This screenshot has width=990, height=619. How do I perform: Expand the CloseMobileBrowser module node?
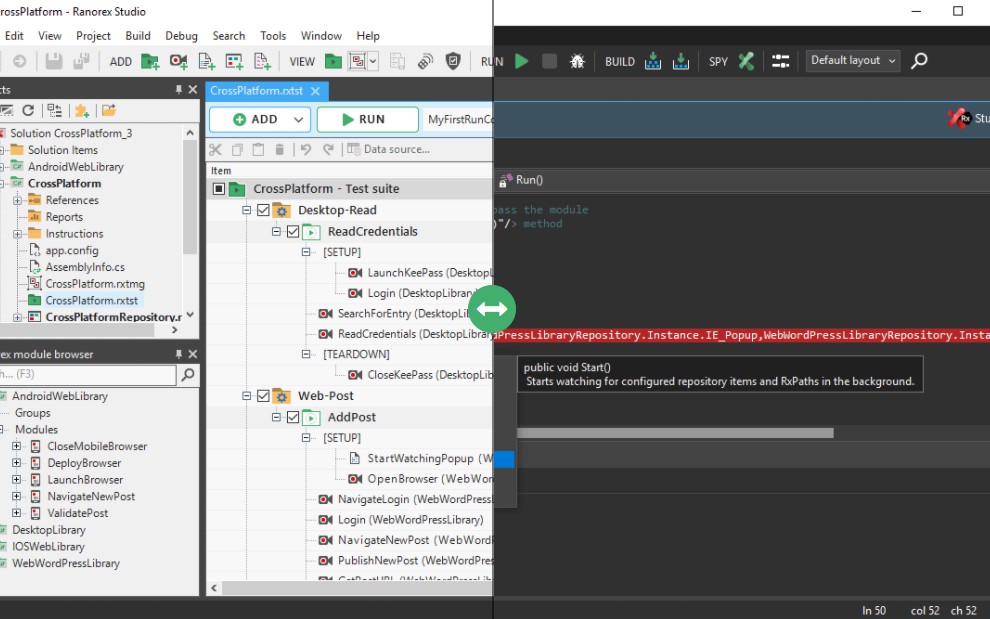(17, 447)
